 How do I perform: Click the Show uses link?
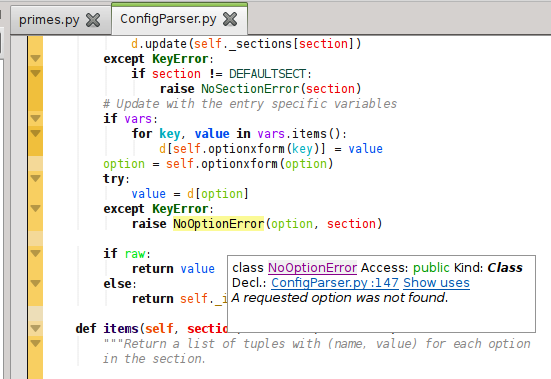[x=436, y=283]
